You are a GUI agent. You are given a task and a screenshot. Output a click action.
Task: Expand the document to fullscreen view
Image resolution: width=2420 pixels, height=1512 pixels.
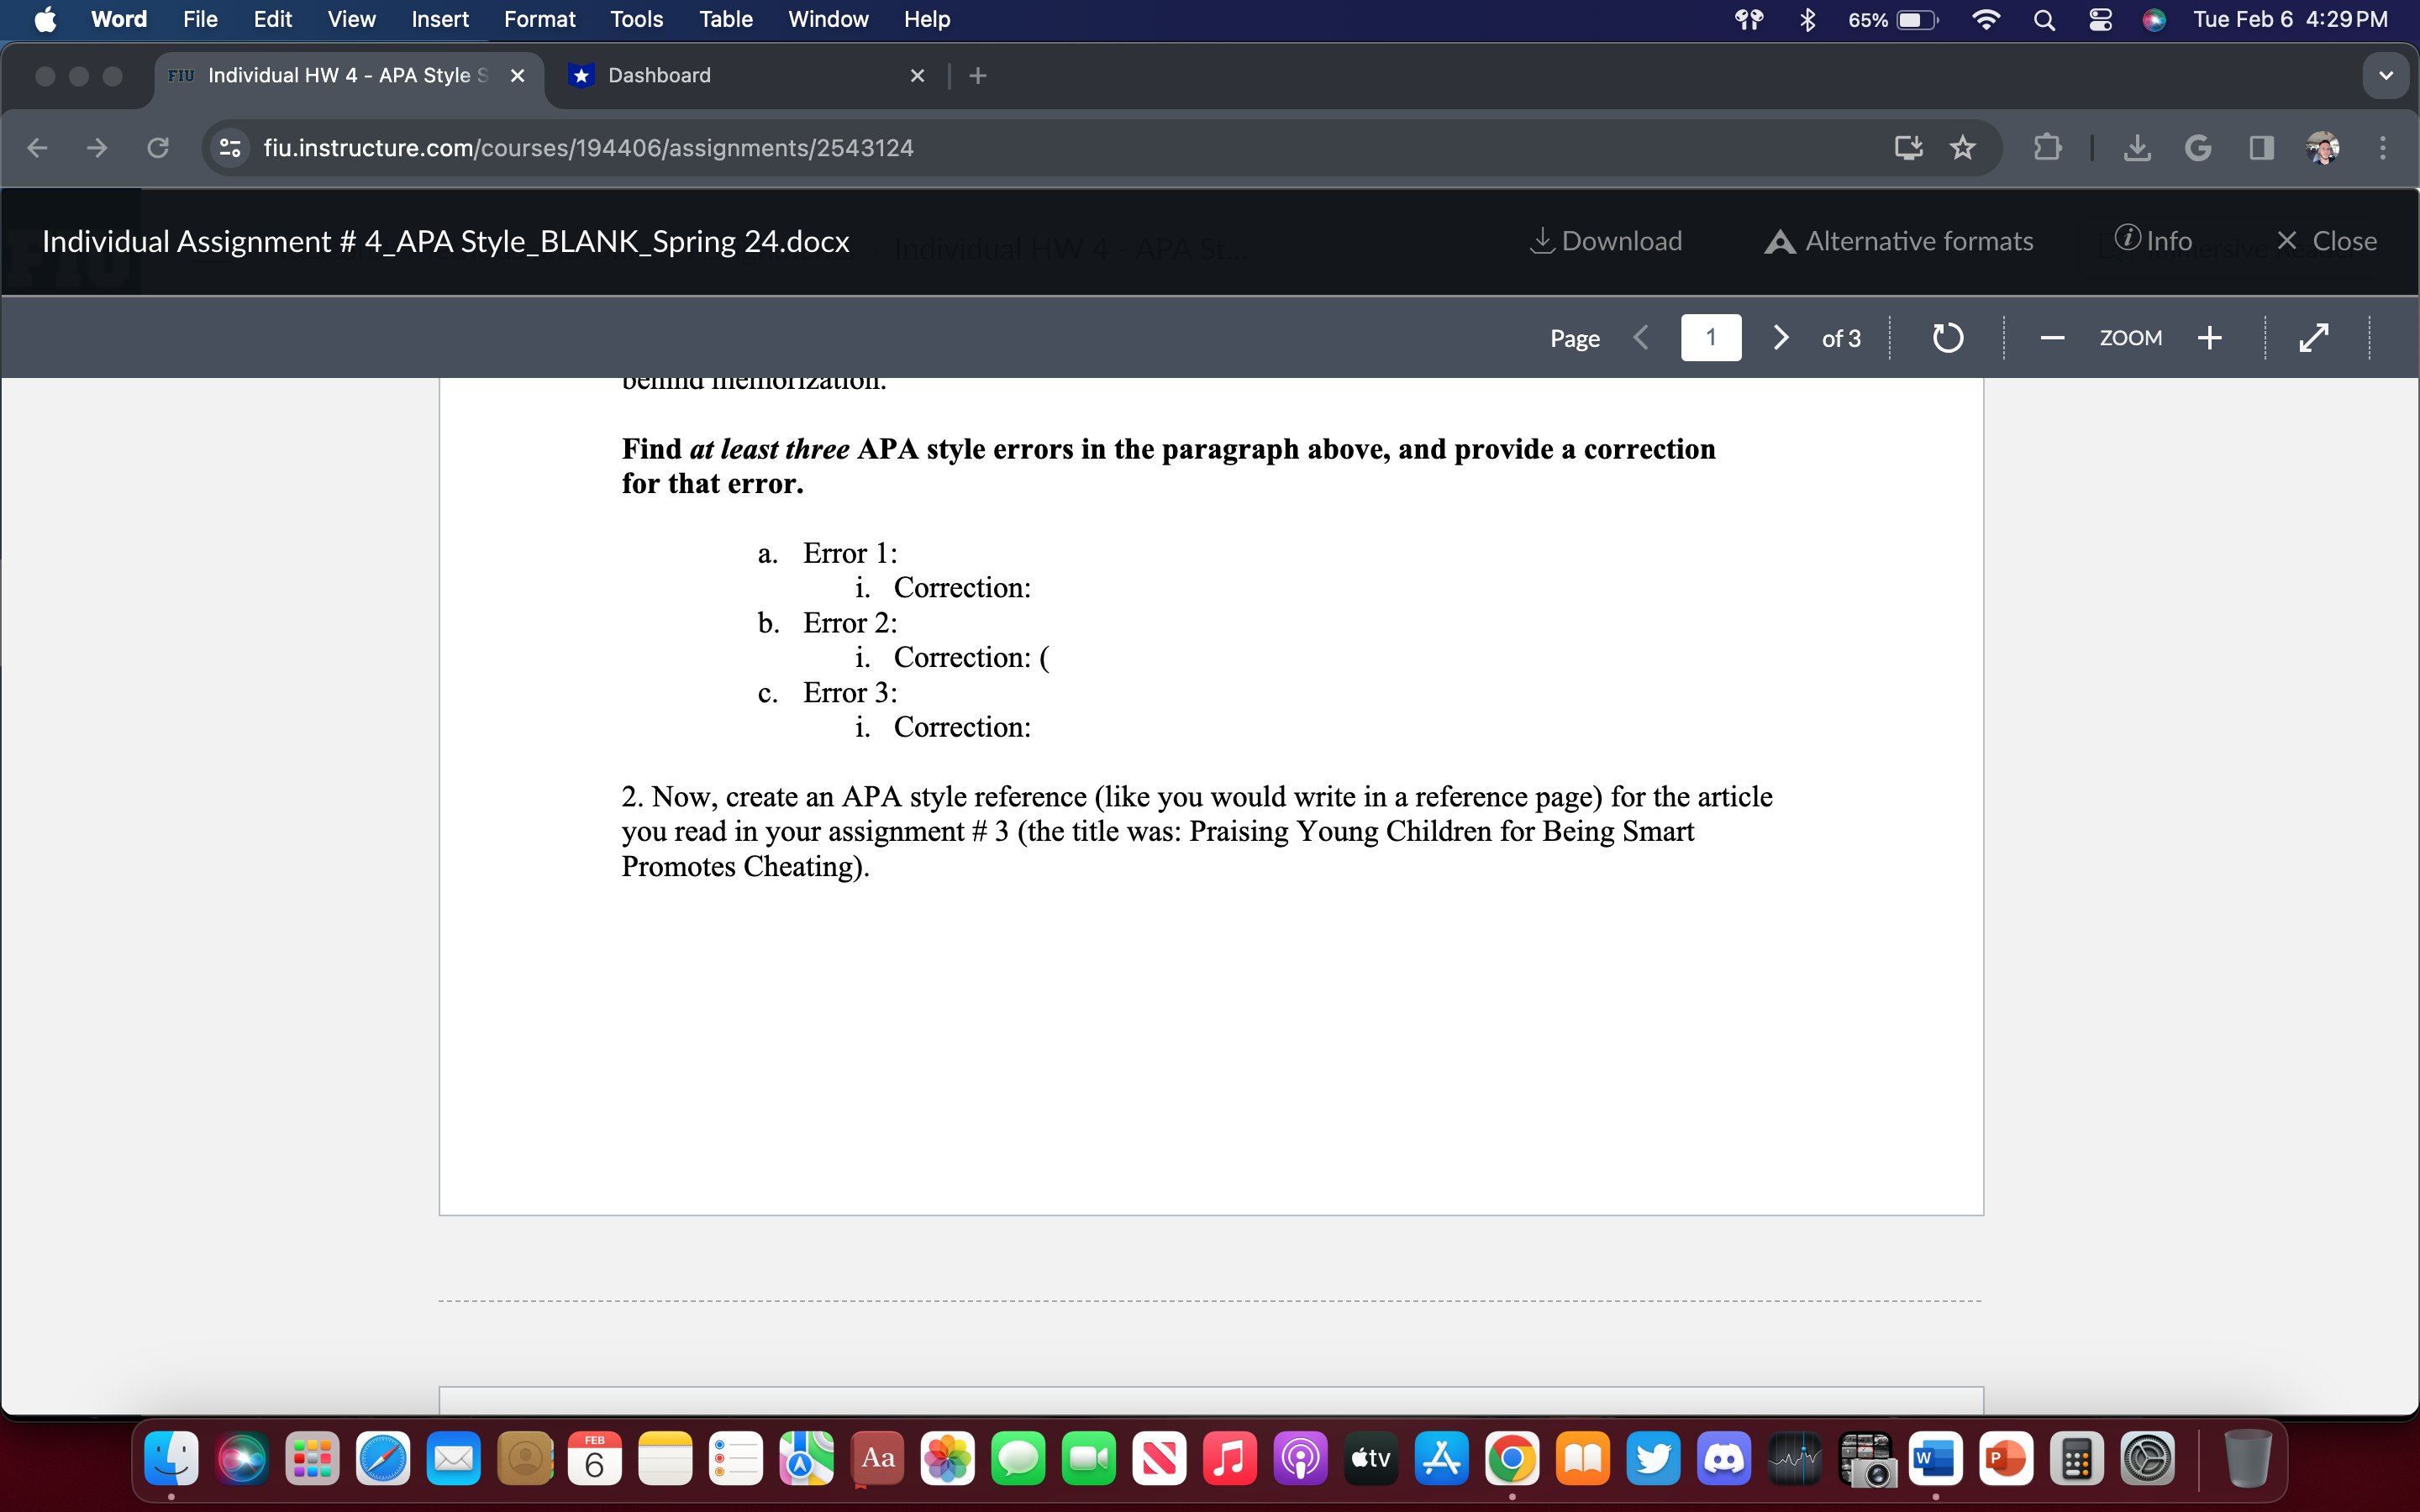2314,337
